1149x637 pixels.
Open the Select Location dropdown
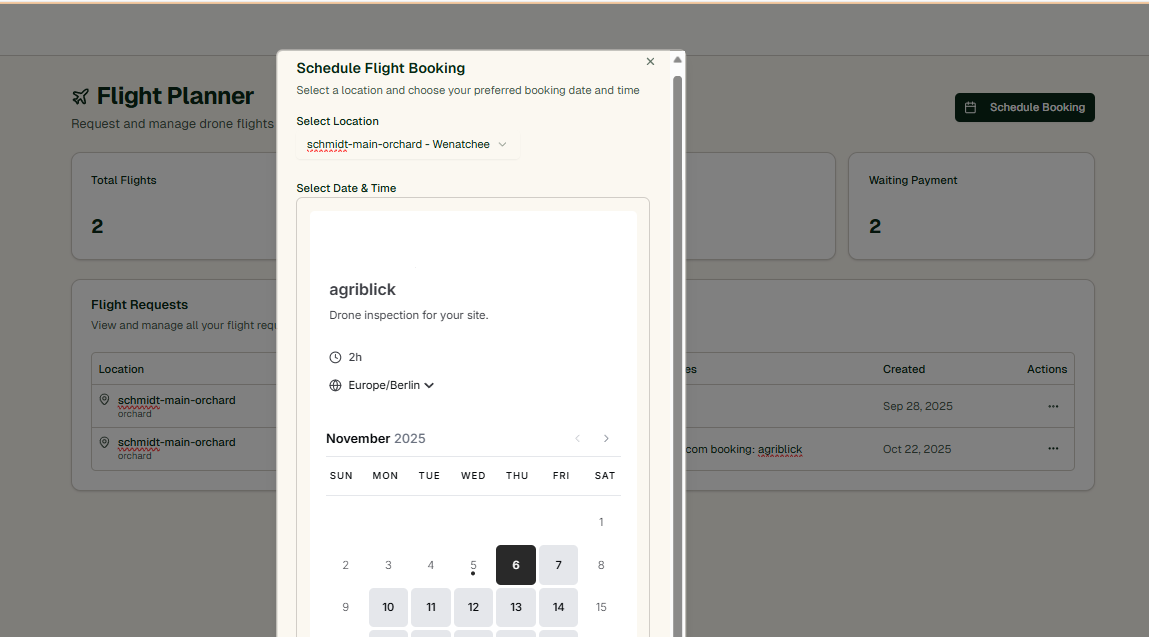pos(407,145)
